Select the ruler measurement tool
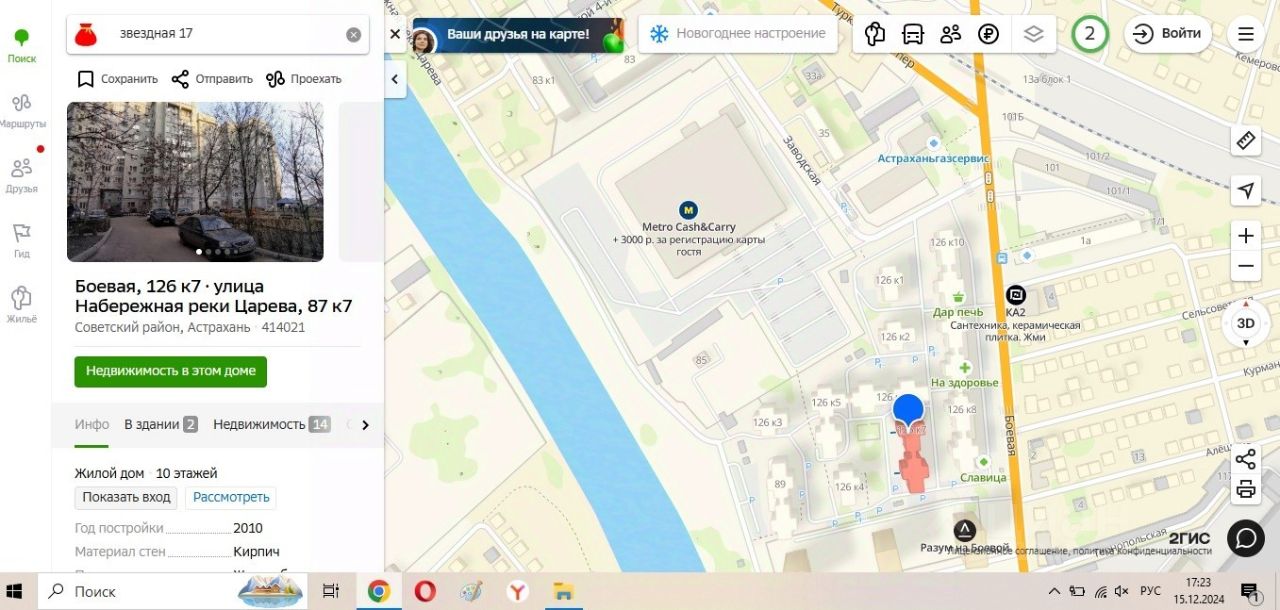This screenshot has width=1280, height=610. [x=1246, y=141]
